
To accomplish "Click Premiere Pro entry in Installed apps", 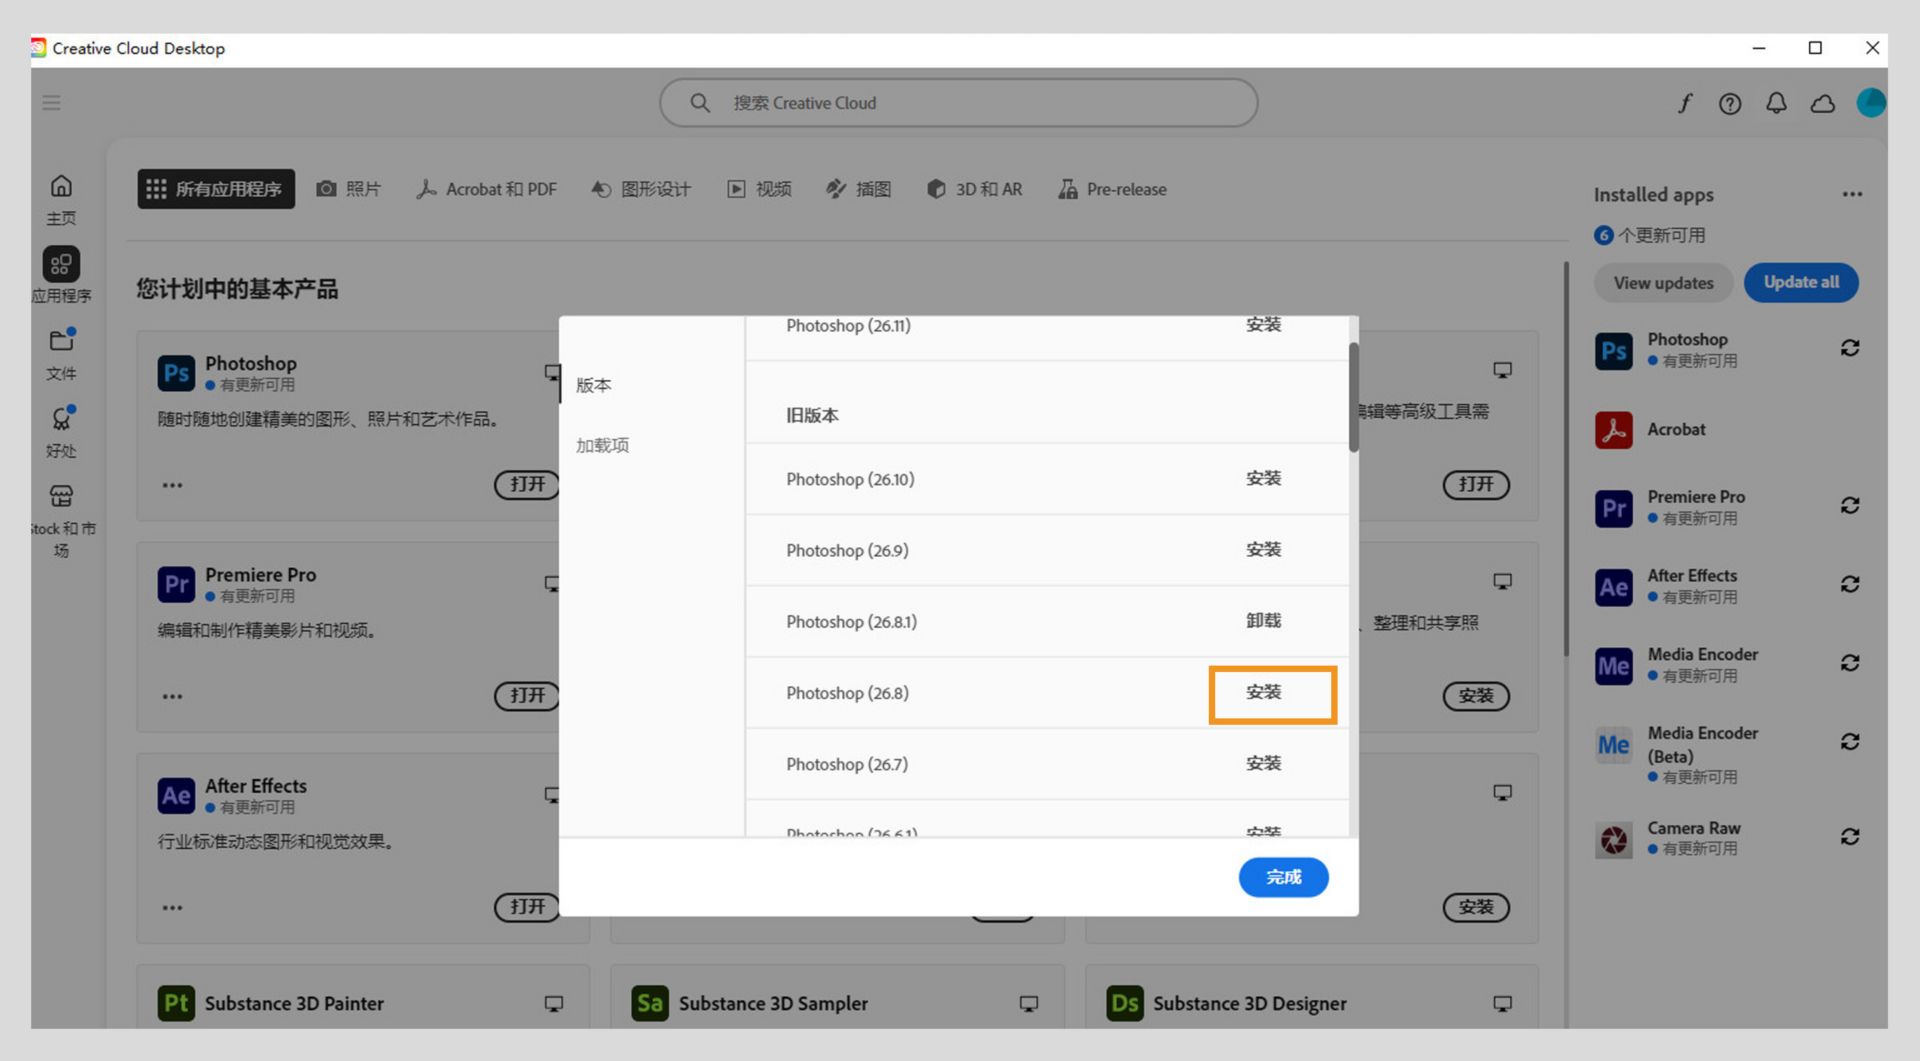I will 1727,507.
